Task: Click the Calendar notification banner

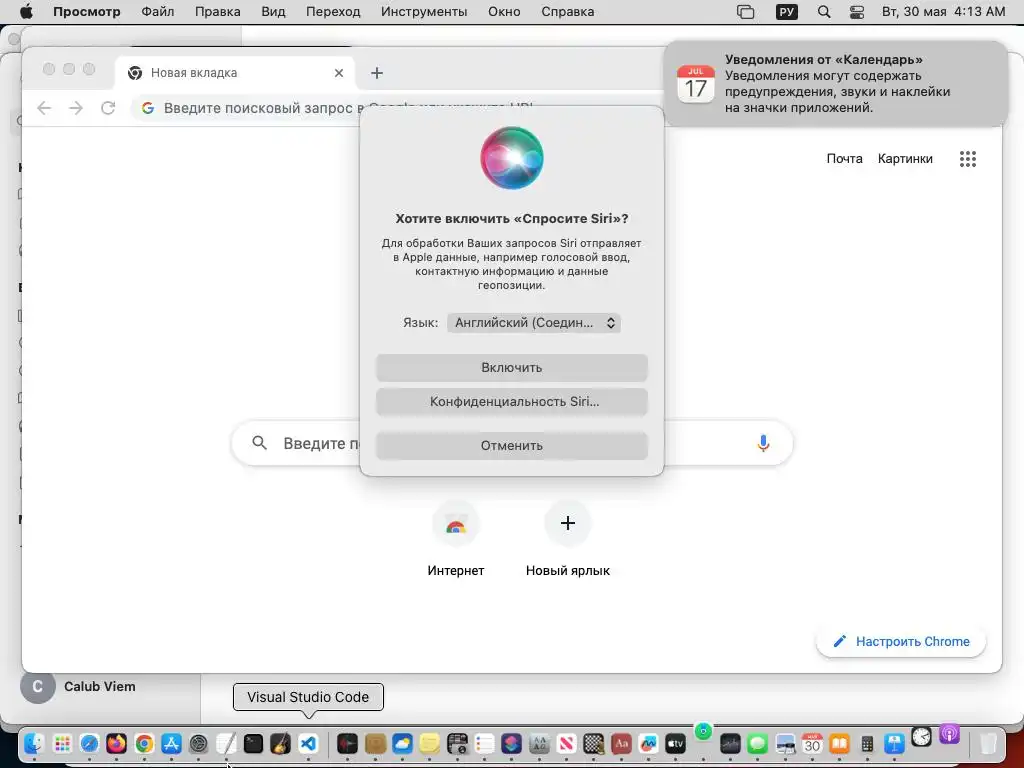Action: click(x=835, y=84)
